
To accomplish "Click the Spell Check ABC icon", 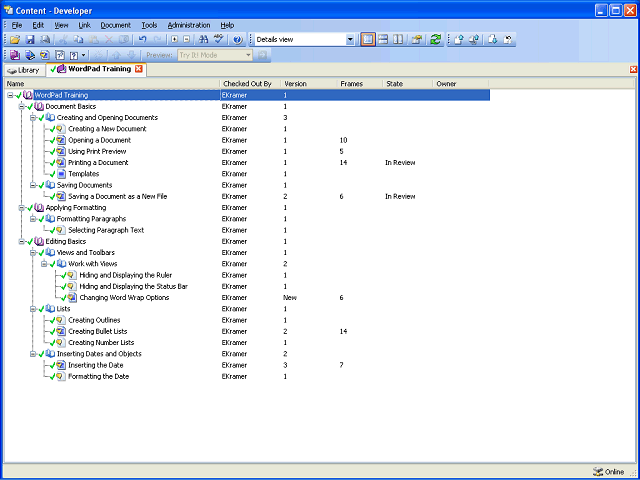I will [219, 40].
